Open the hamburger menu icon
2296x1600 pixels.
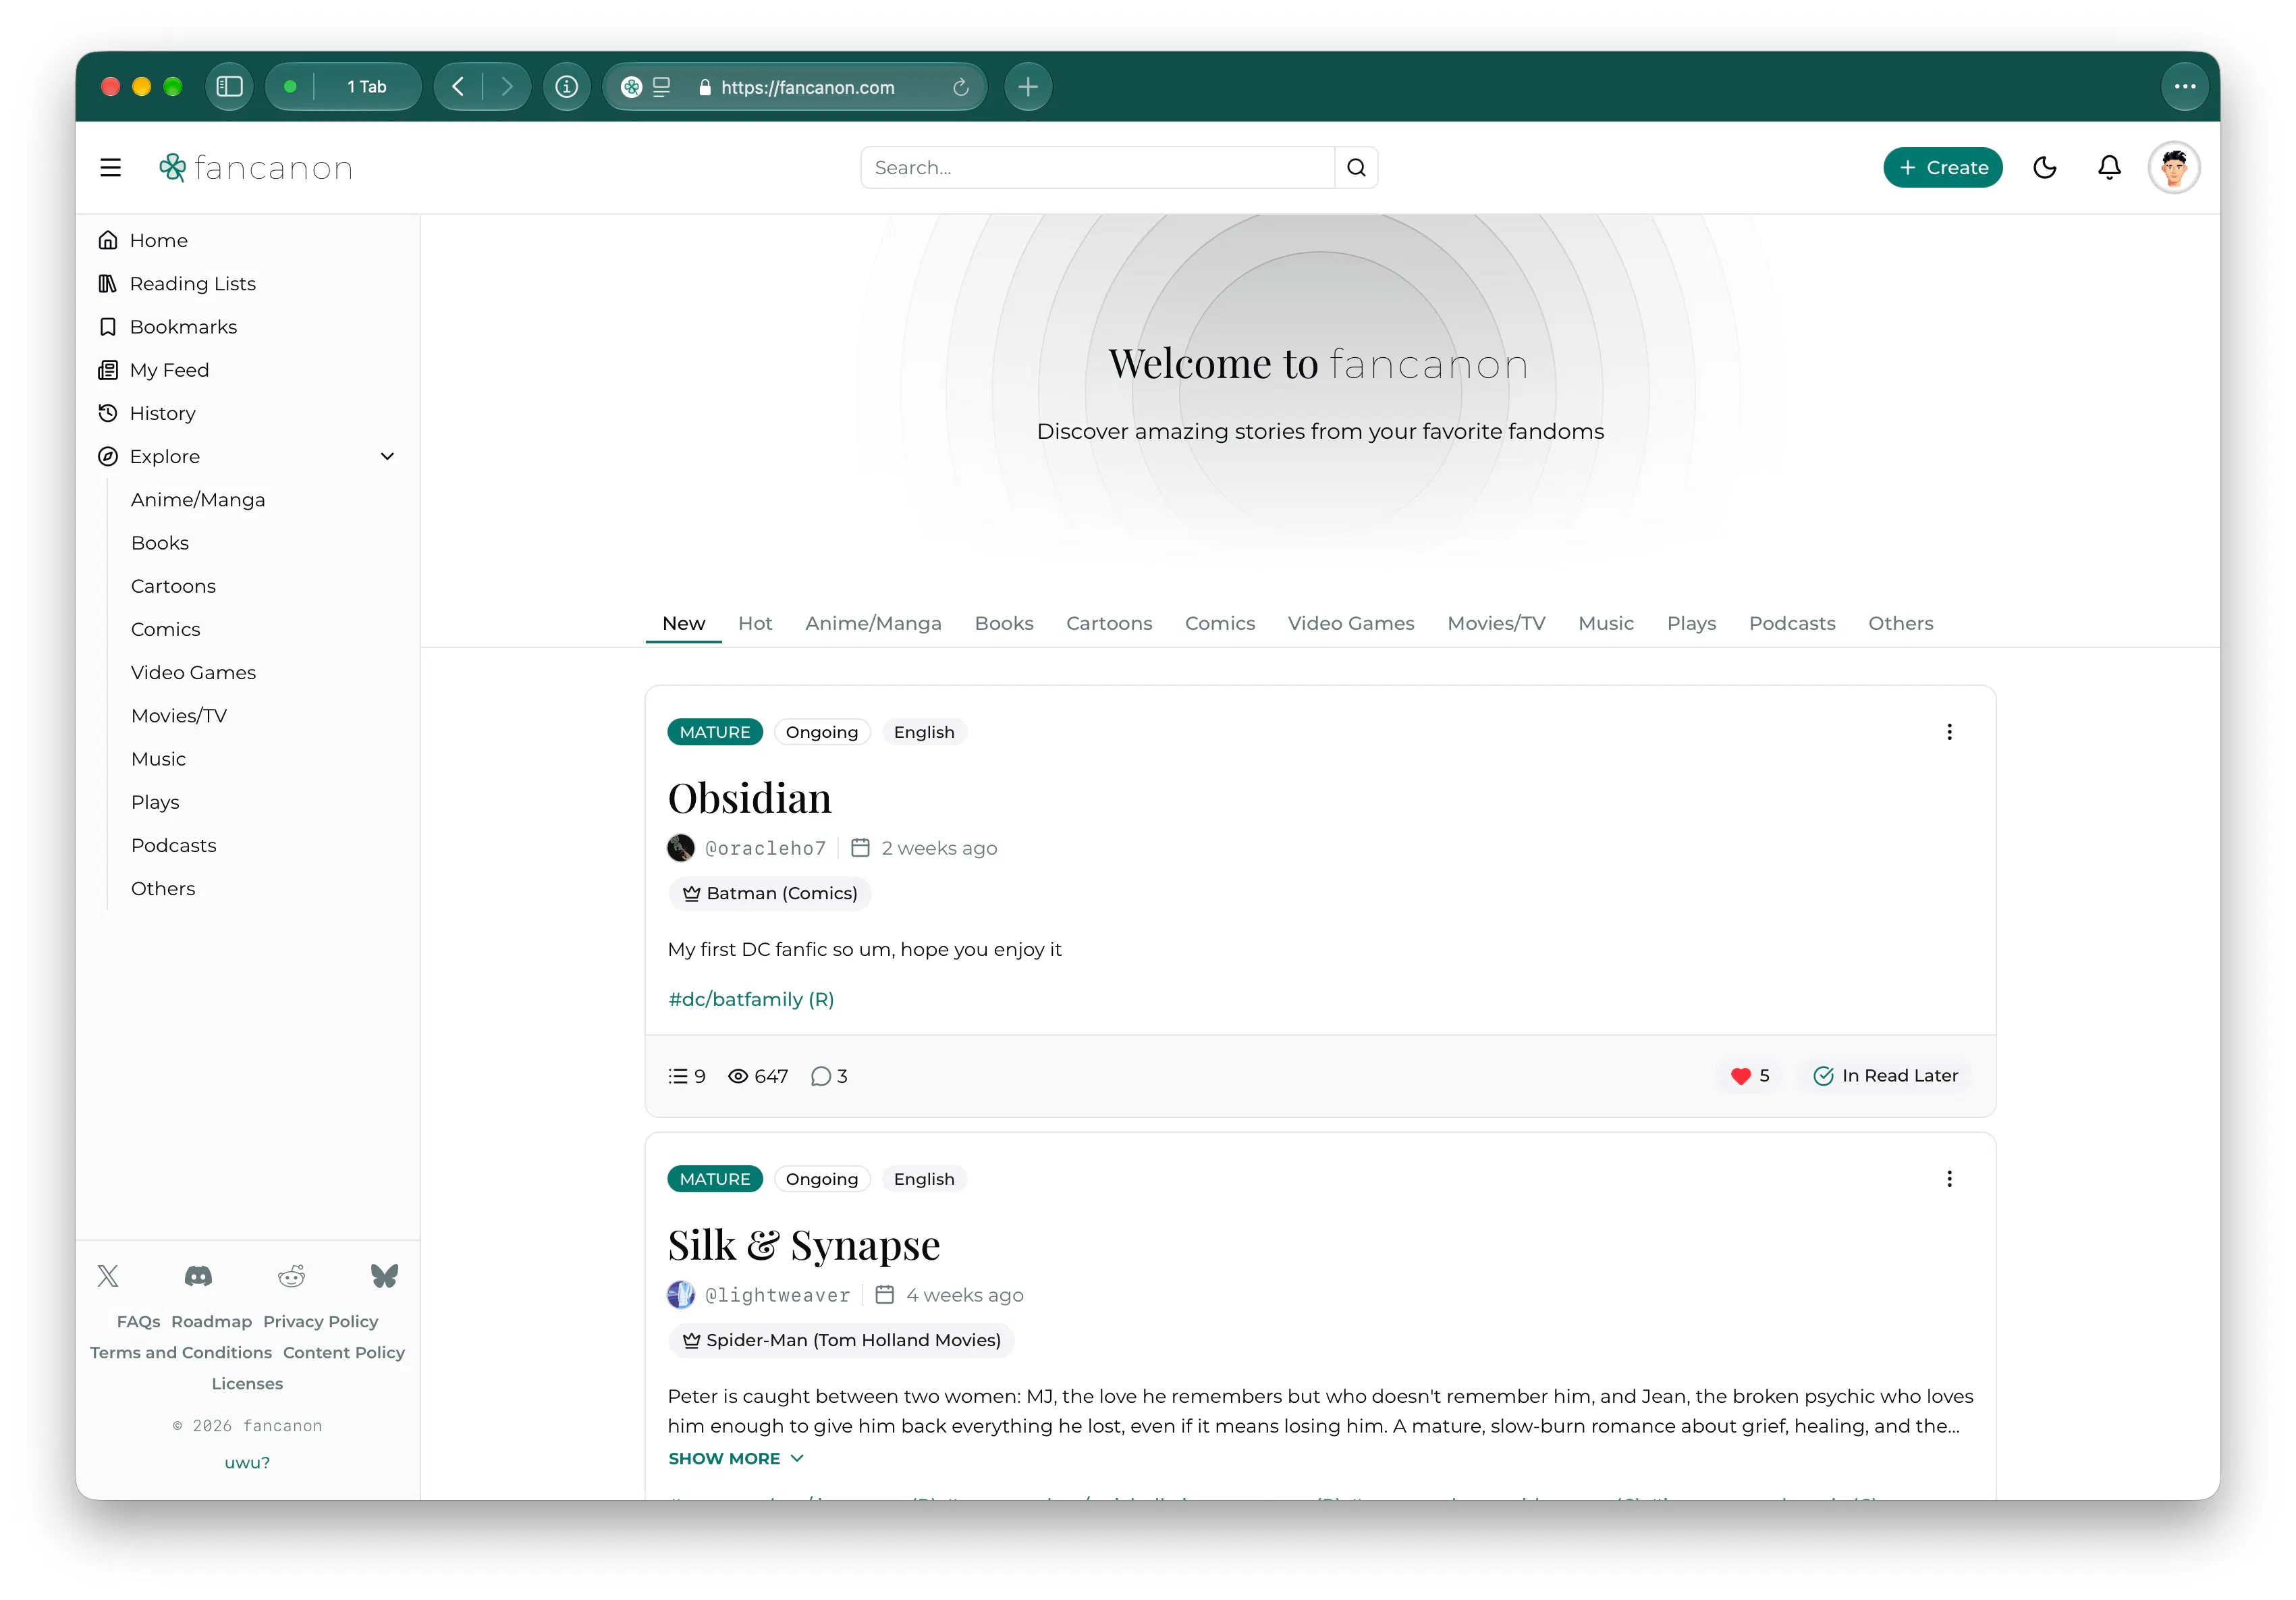[x=110, y=168]
